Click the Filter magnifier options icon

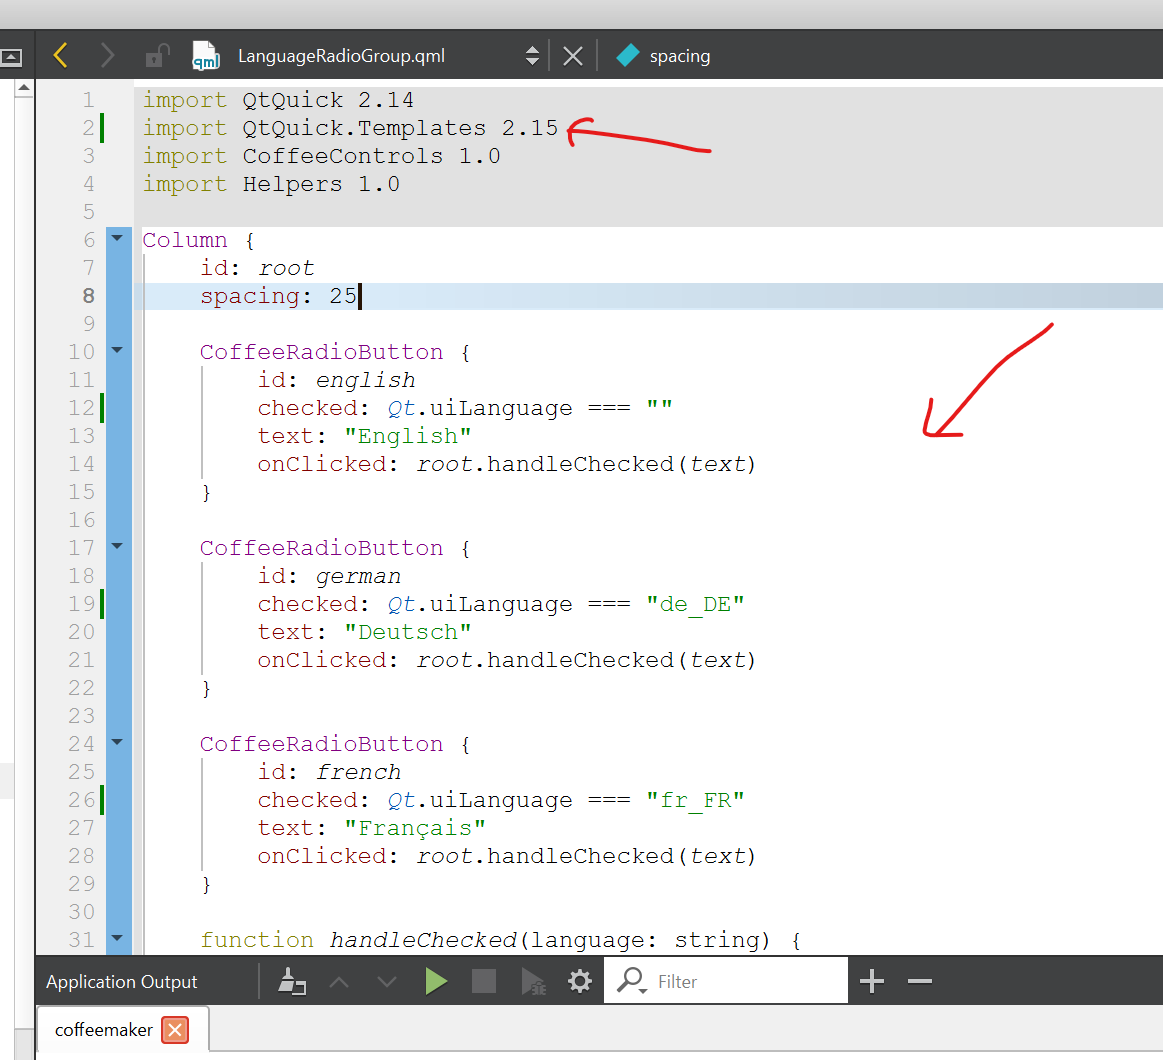632,981
